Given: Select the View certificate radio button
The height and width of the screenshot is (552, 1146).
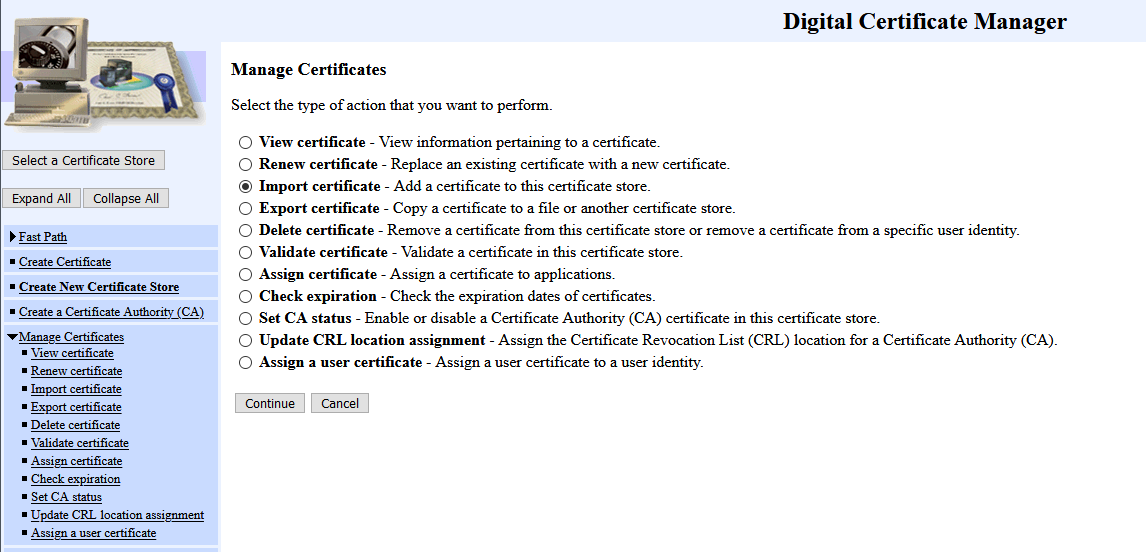Looking at the screenshot, I should 245,143.
